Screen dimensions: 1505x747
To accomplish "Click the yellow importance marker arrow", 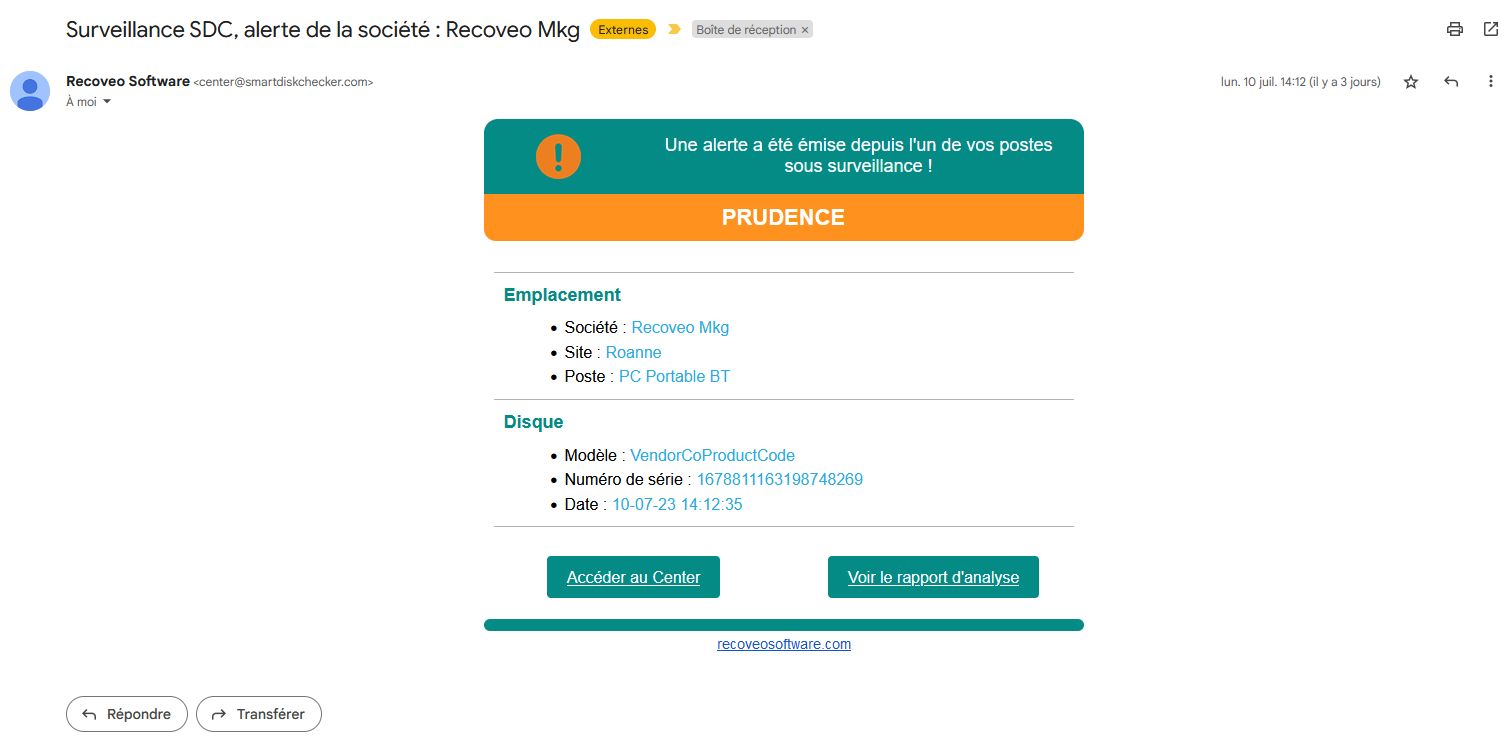I will [x=674, y=30].
